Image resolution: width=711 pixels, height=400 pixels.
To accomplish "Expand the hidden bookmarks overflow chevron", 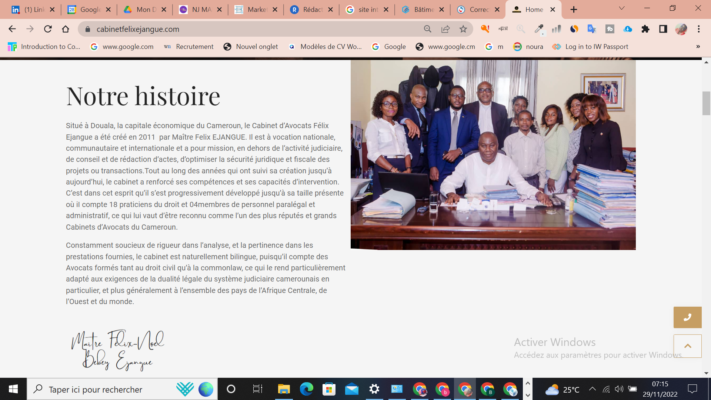I will tap(698, 47).
